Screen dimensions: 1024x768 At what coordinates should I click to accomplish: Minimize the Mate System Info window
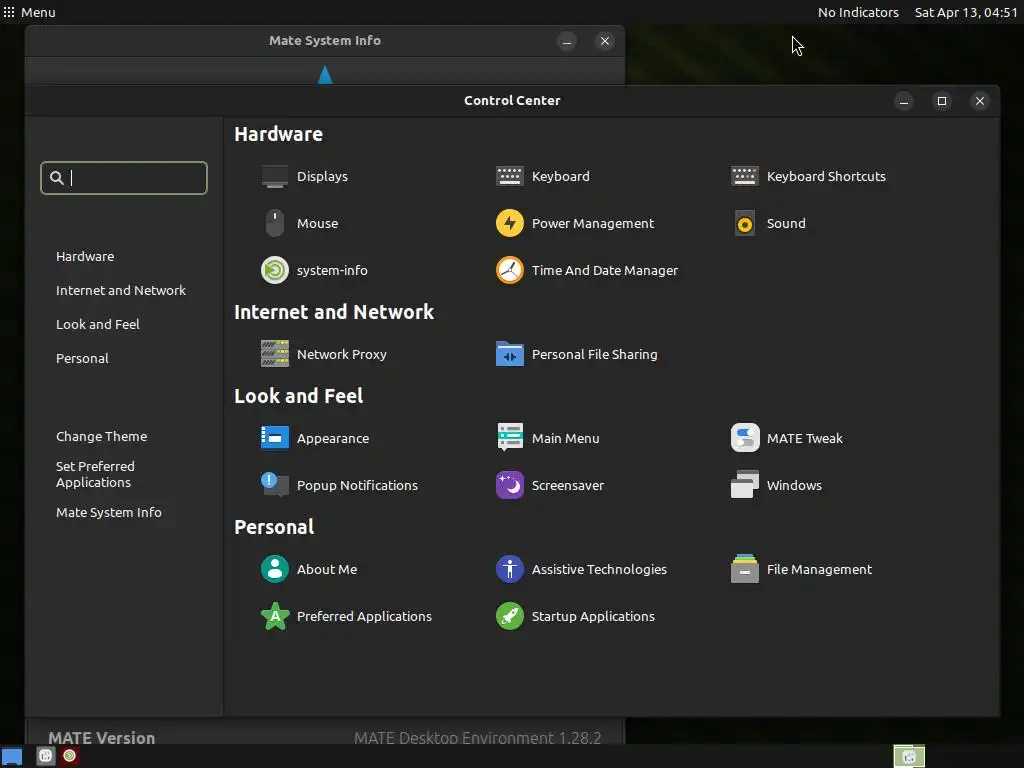coord(567,41)
